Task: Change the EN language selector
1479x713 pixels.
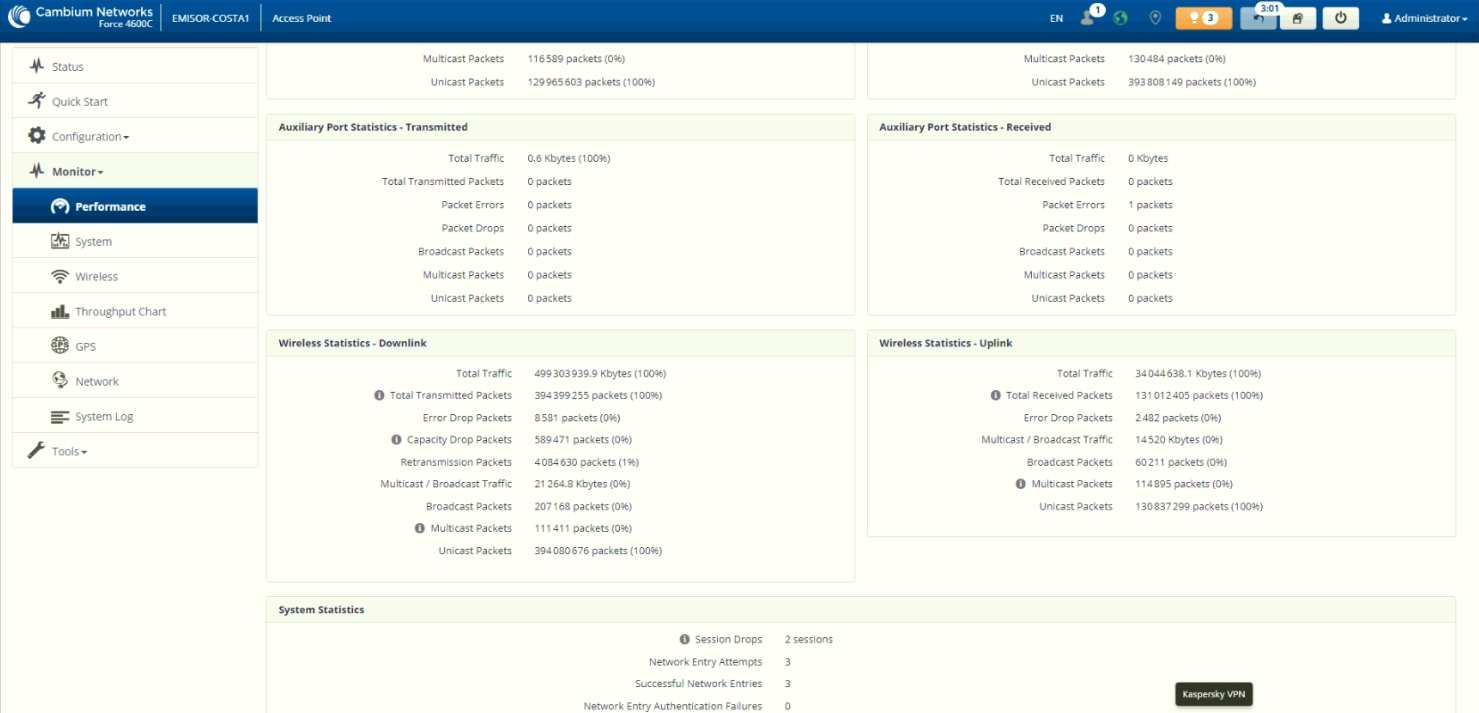Action: coord(1056,18)
